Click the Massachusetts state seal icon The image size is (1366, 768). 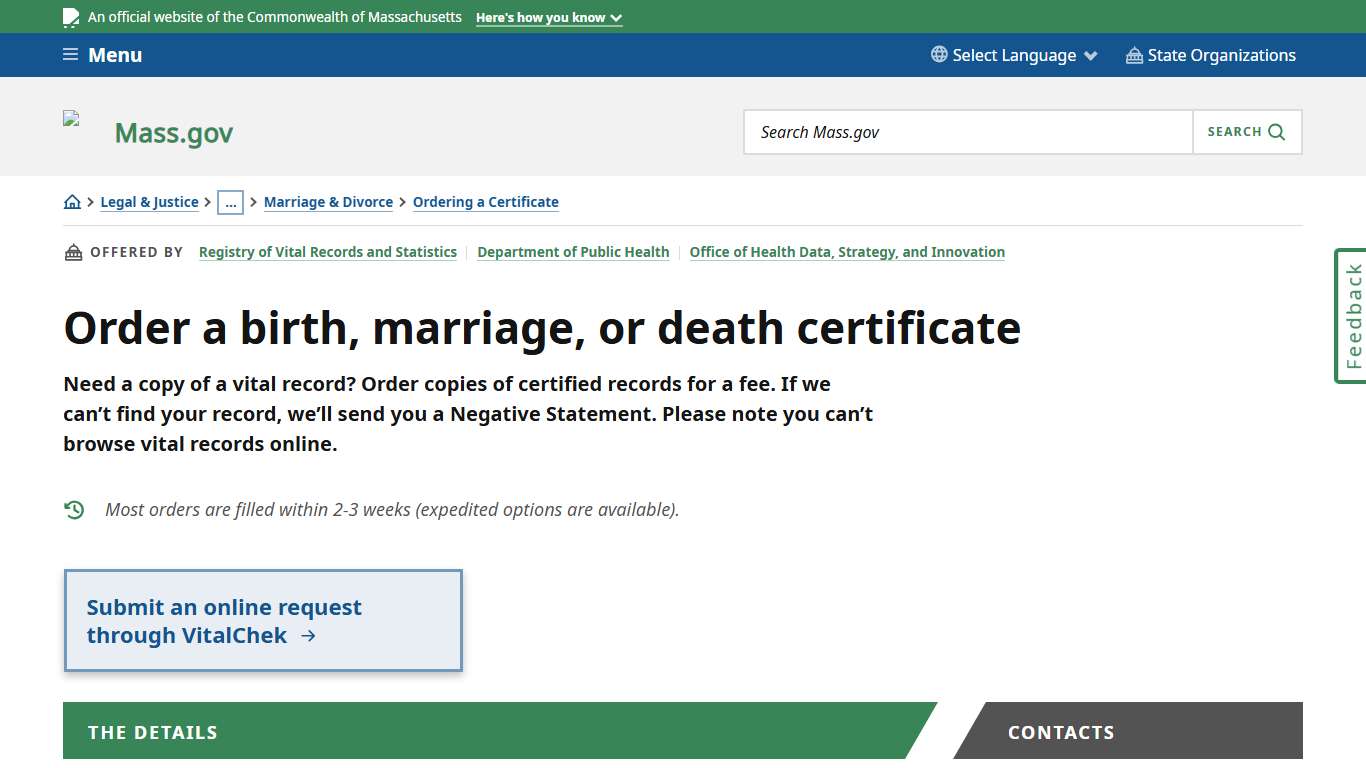click(x=70, y=16)
